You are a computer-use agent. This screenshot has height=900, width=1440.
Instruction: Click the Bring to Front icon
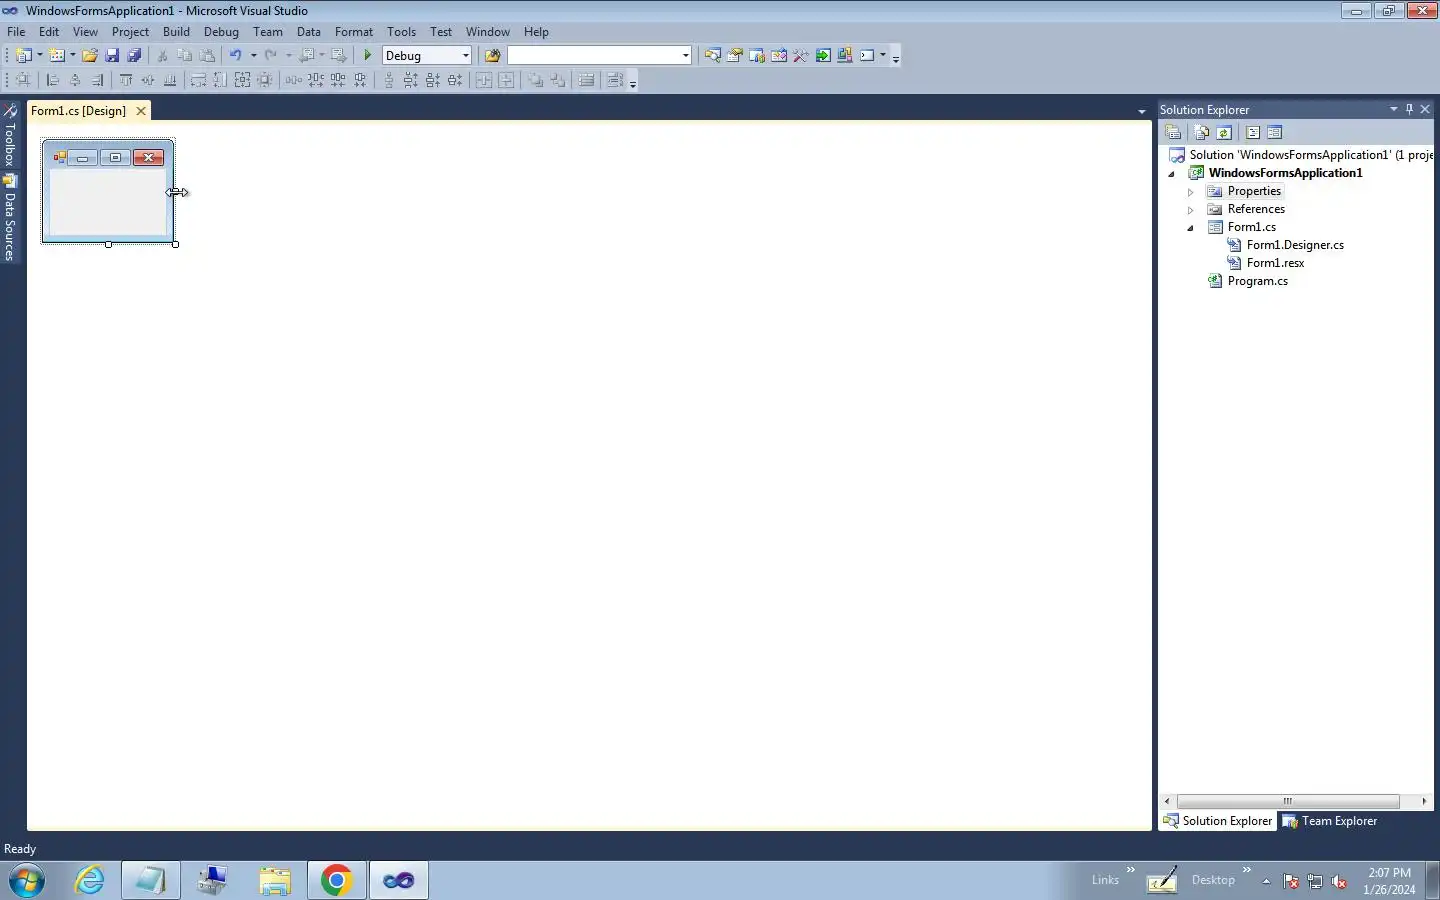(x=535, y=80)
